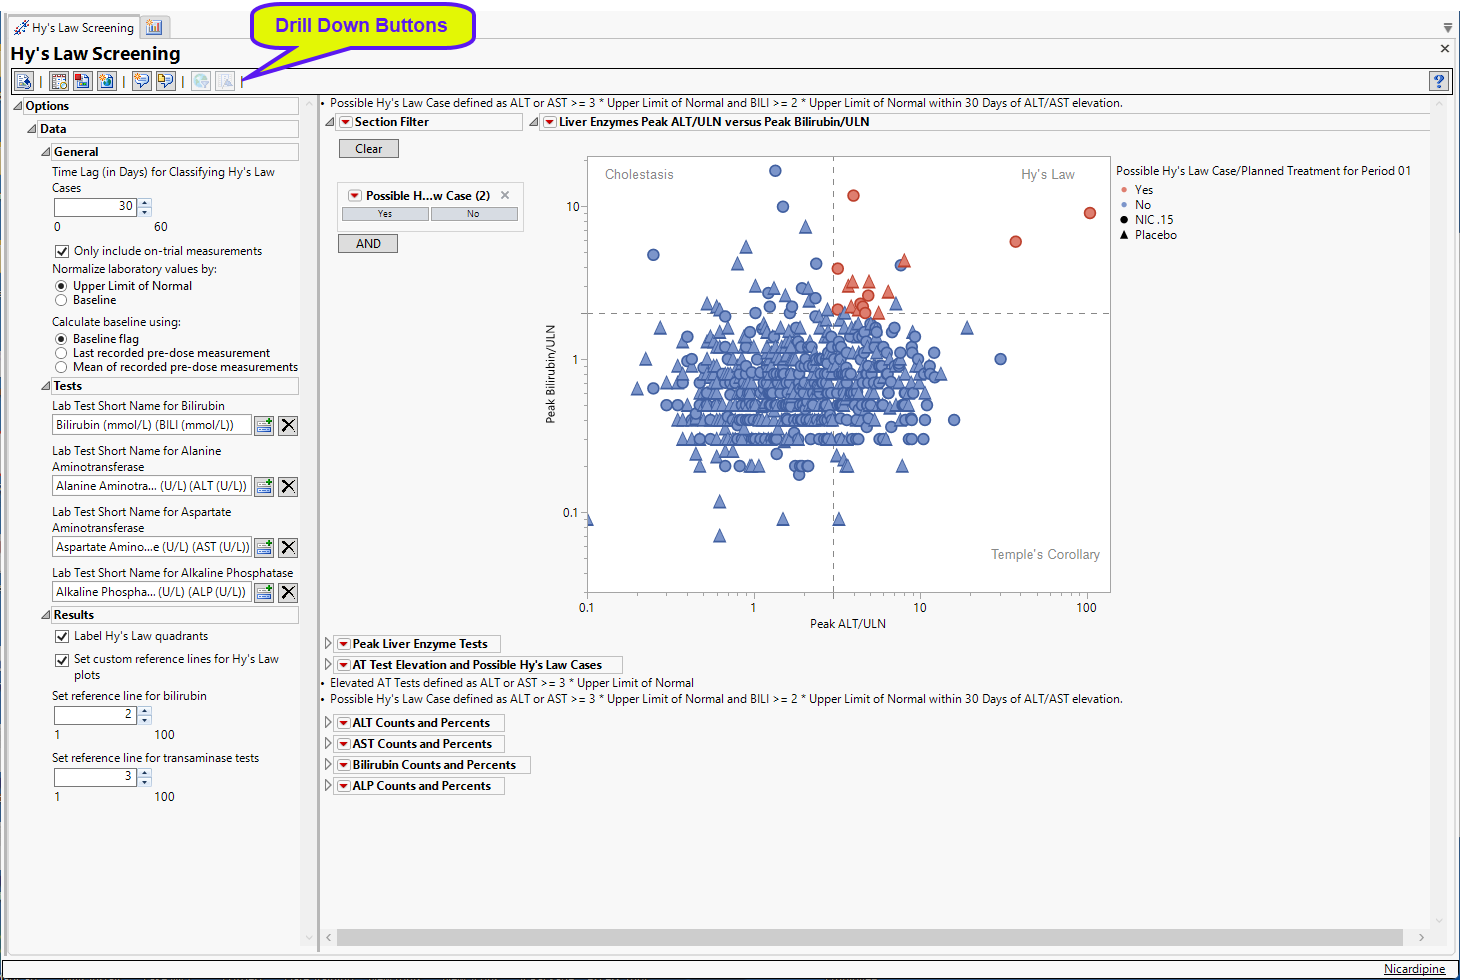The image size is (1460, 980).
Task: Open the Liver Enzymes plot red triangle menu
Action: [549, 122]
